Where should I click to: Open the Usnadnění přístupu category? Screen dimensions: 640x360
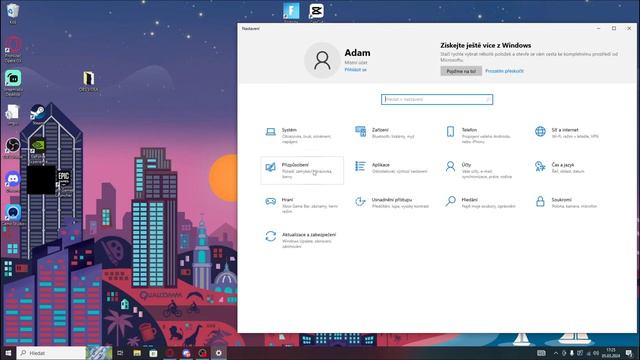392,206
